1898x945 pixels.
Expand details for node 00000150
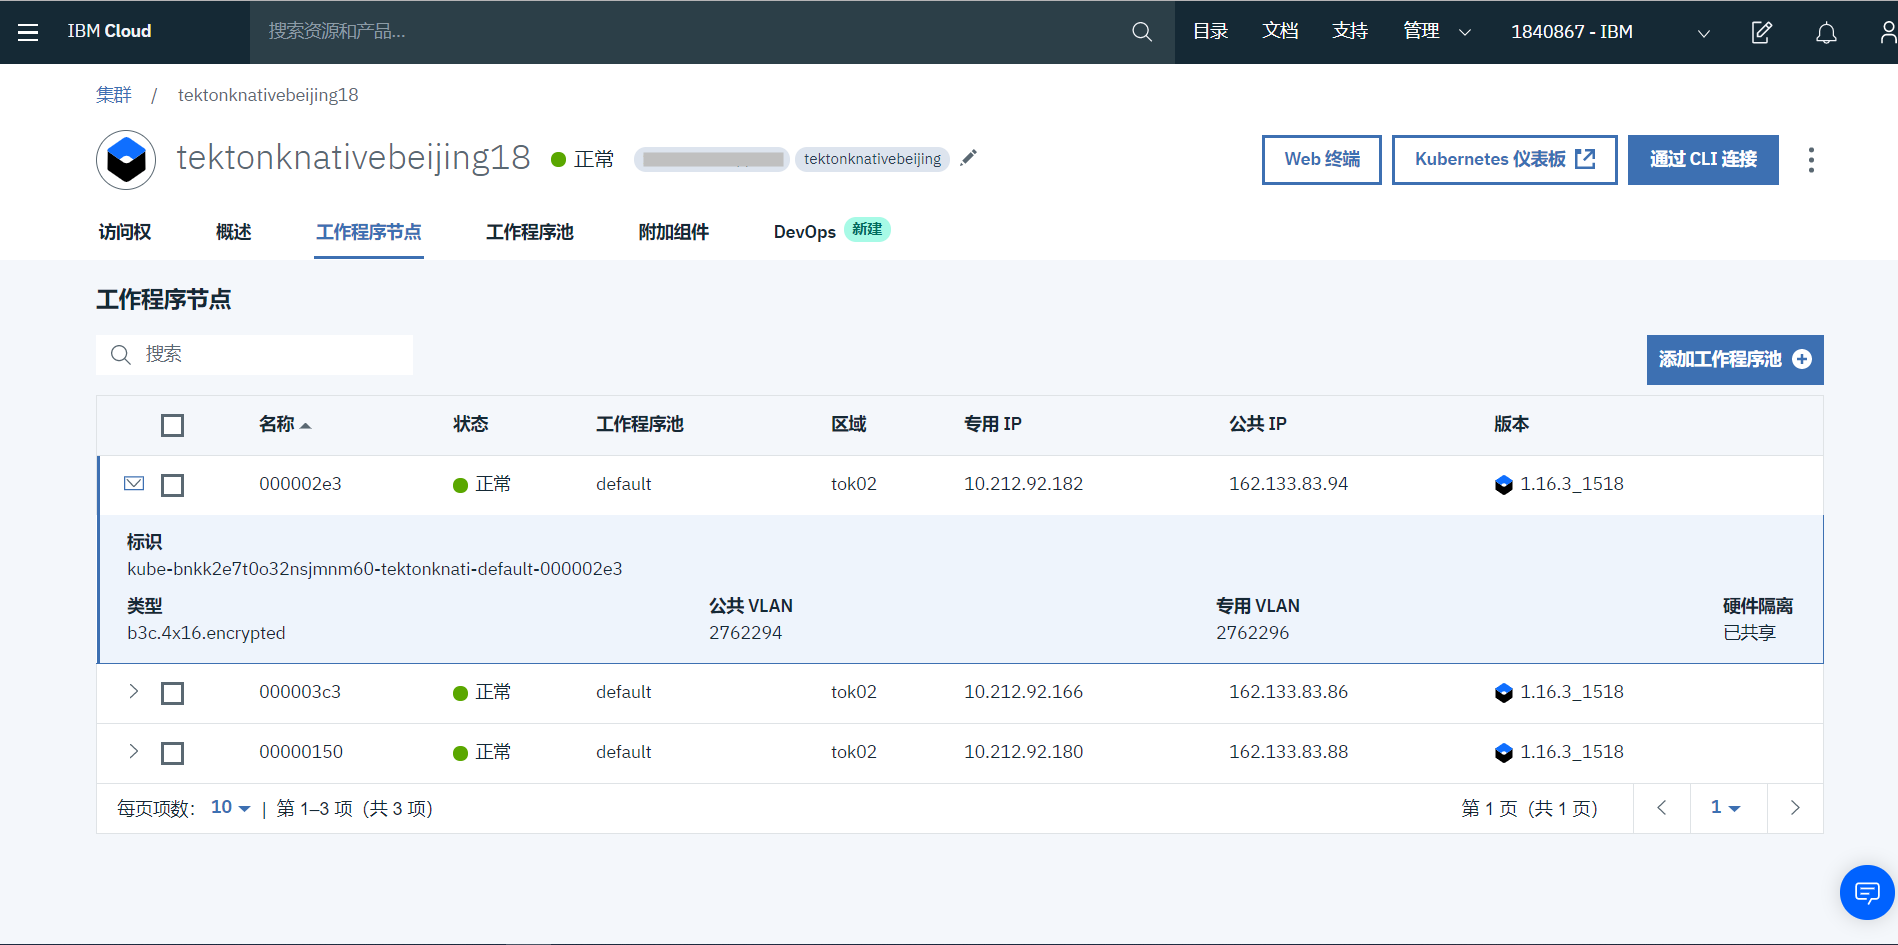coord(134,752)
